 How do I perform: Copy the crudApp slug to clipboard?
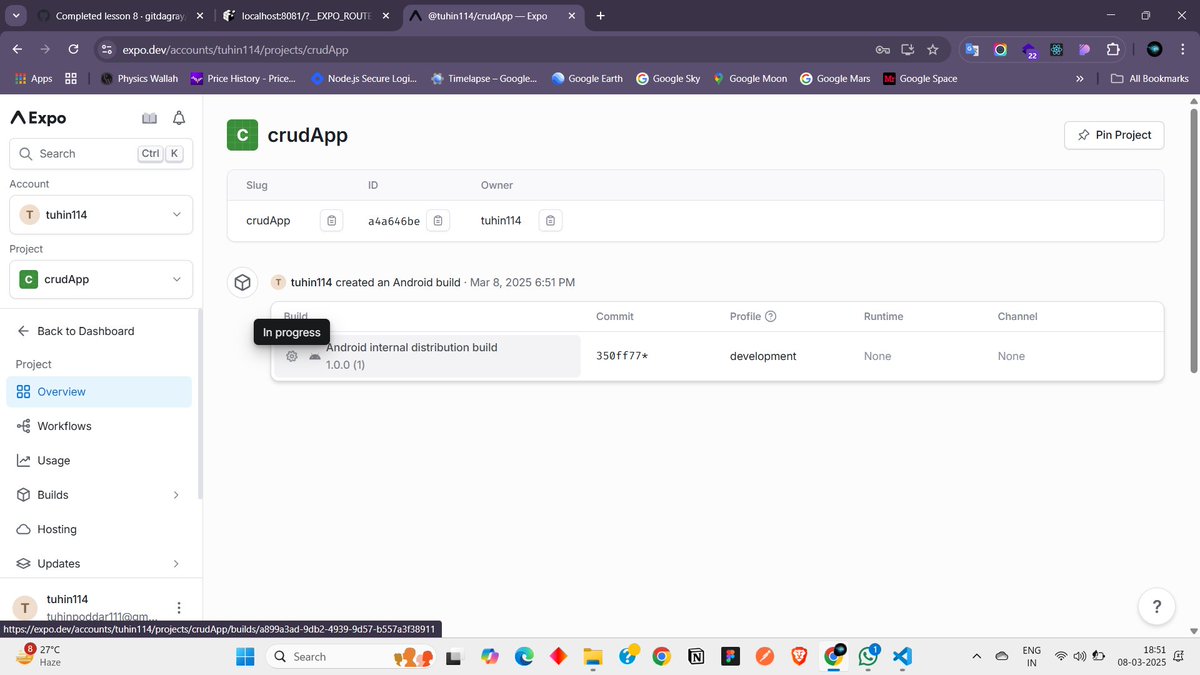[x=333, y=220]
